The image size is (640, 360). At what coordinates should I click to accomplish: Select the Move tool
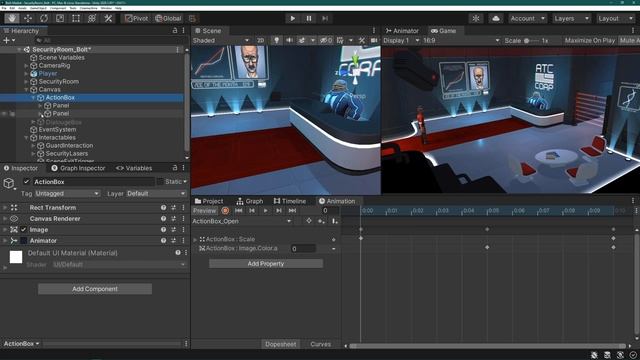click(28, 18)
